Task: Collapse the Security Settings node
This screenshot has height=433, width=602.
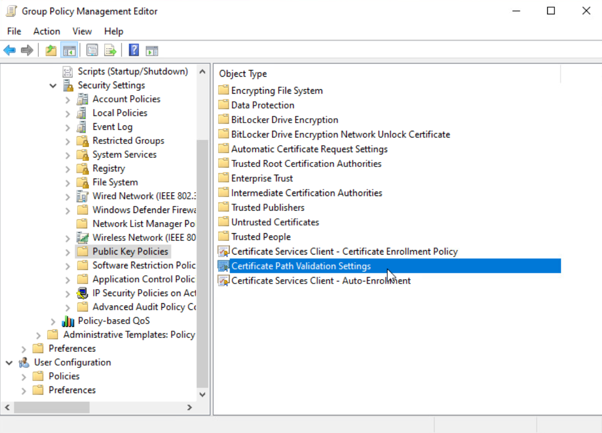Action: 53,86
